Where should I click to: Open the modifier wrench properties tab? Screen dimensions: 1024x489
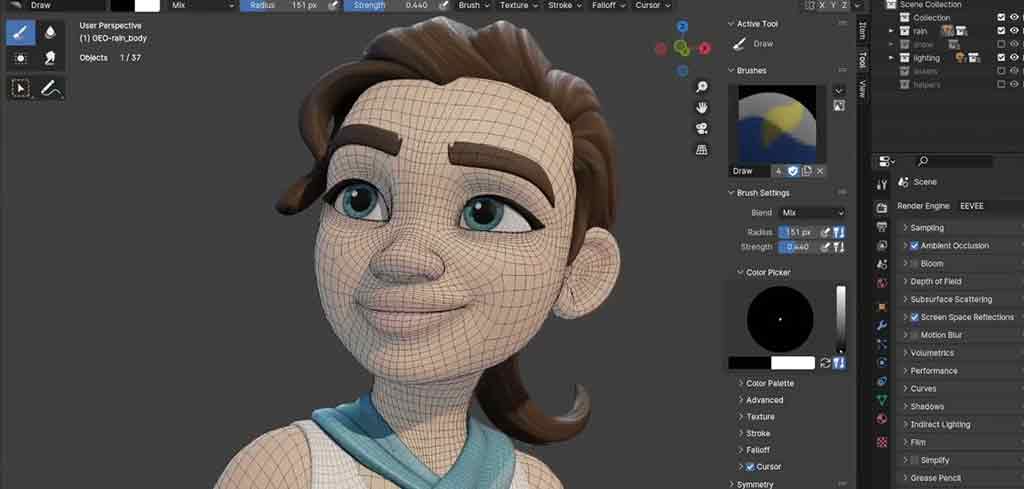click(881, 326)
